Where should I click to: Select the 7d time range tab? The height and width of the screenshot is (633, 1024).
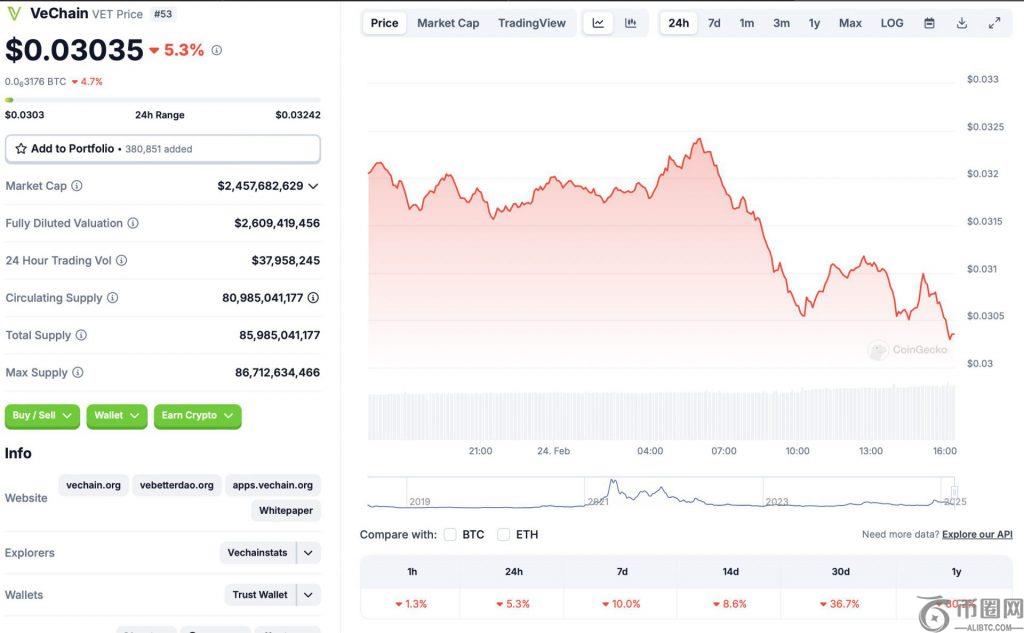714,23
